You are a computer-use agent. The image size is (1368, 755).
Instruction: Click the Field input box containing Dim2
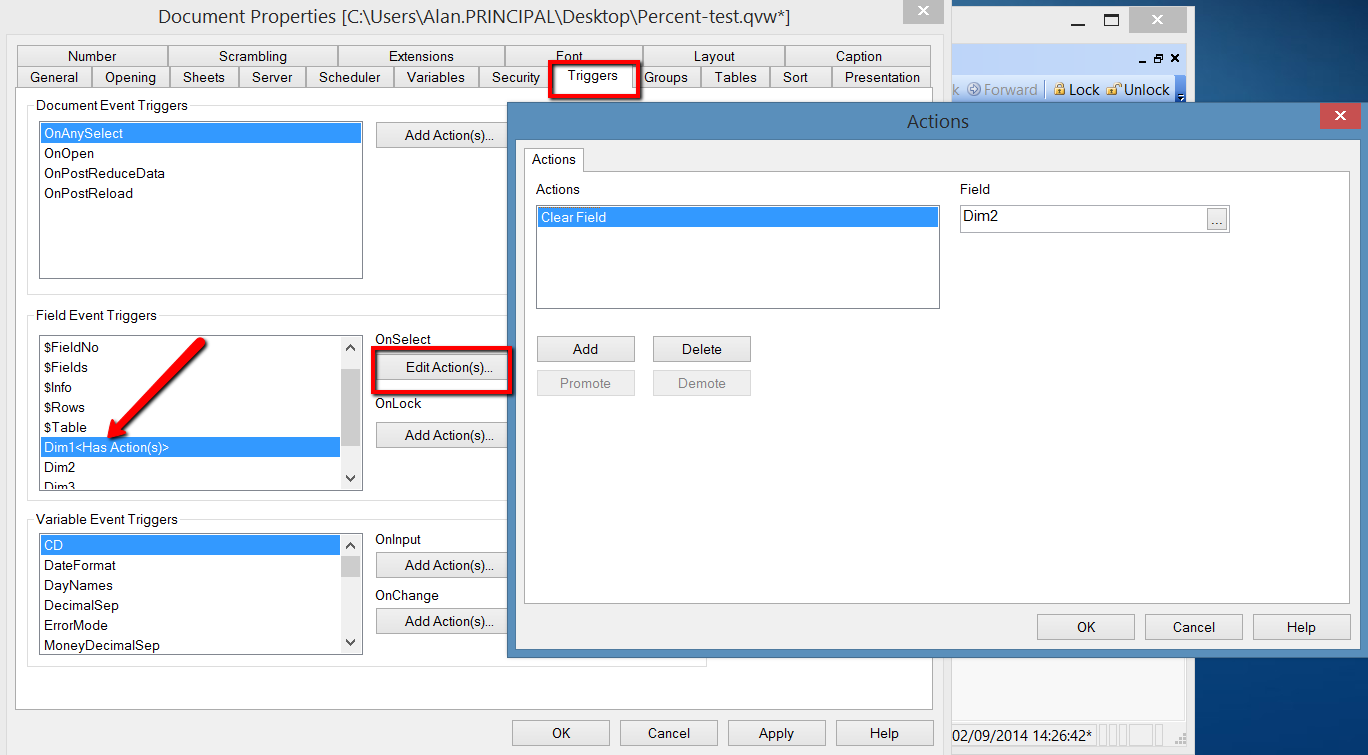1083,220
